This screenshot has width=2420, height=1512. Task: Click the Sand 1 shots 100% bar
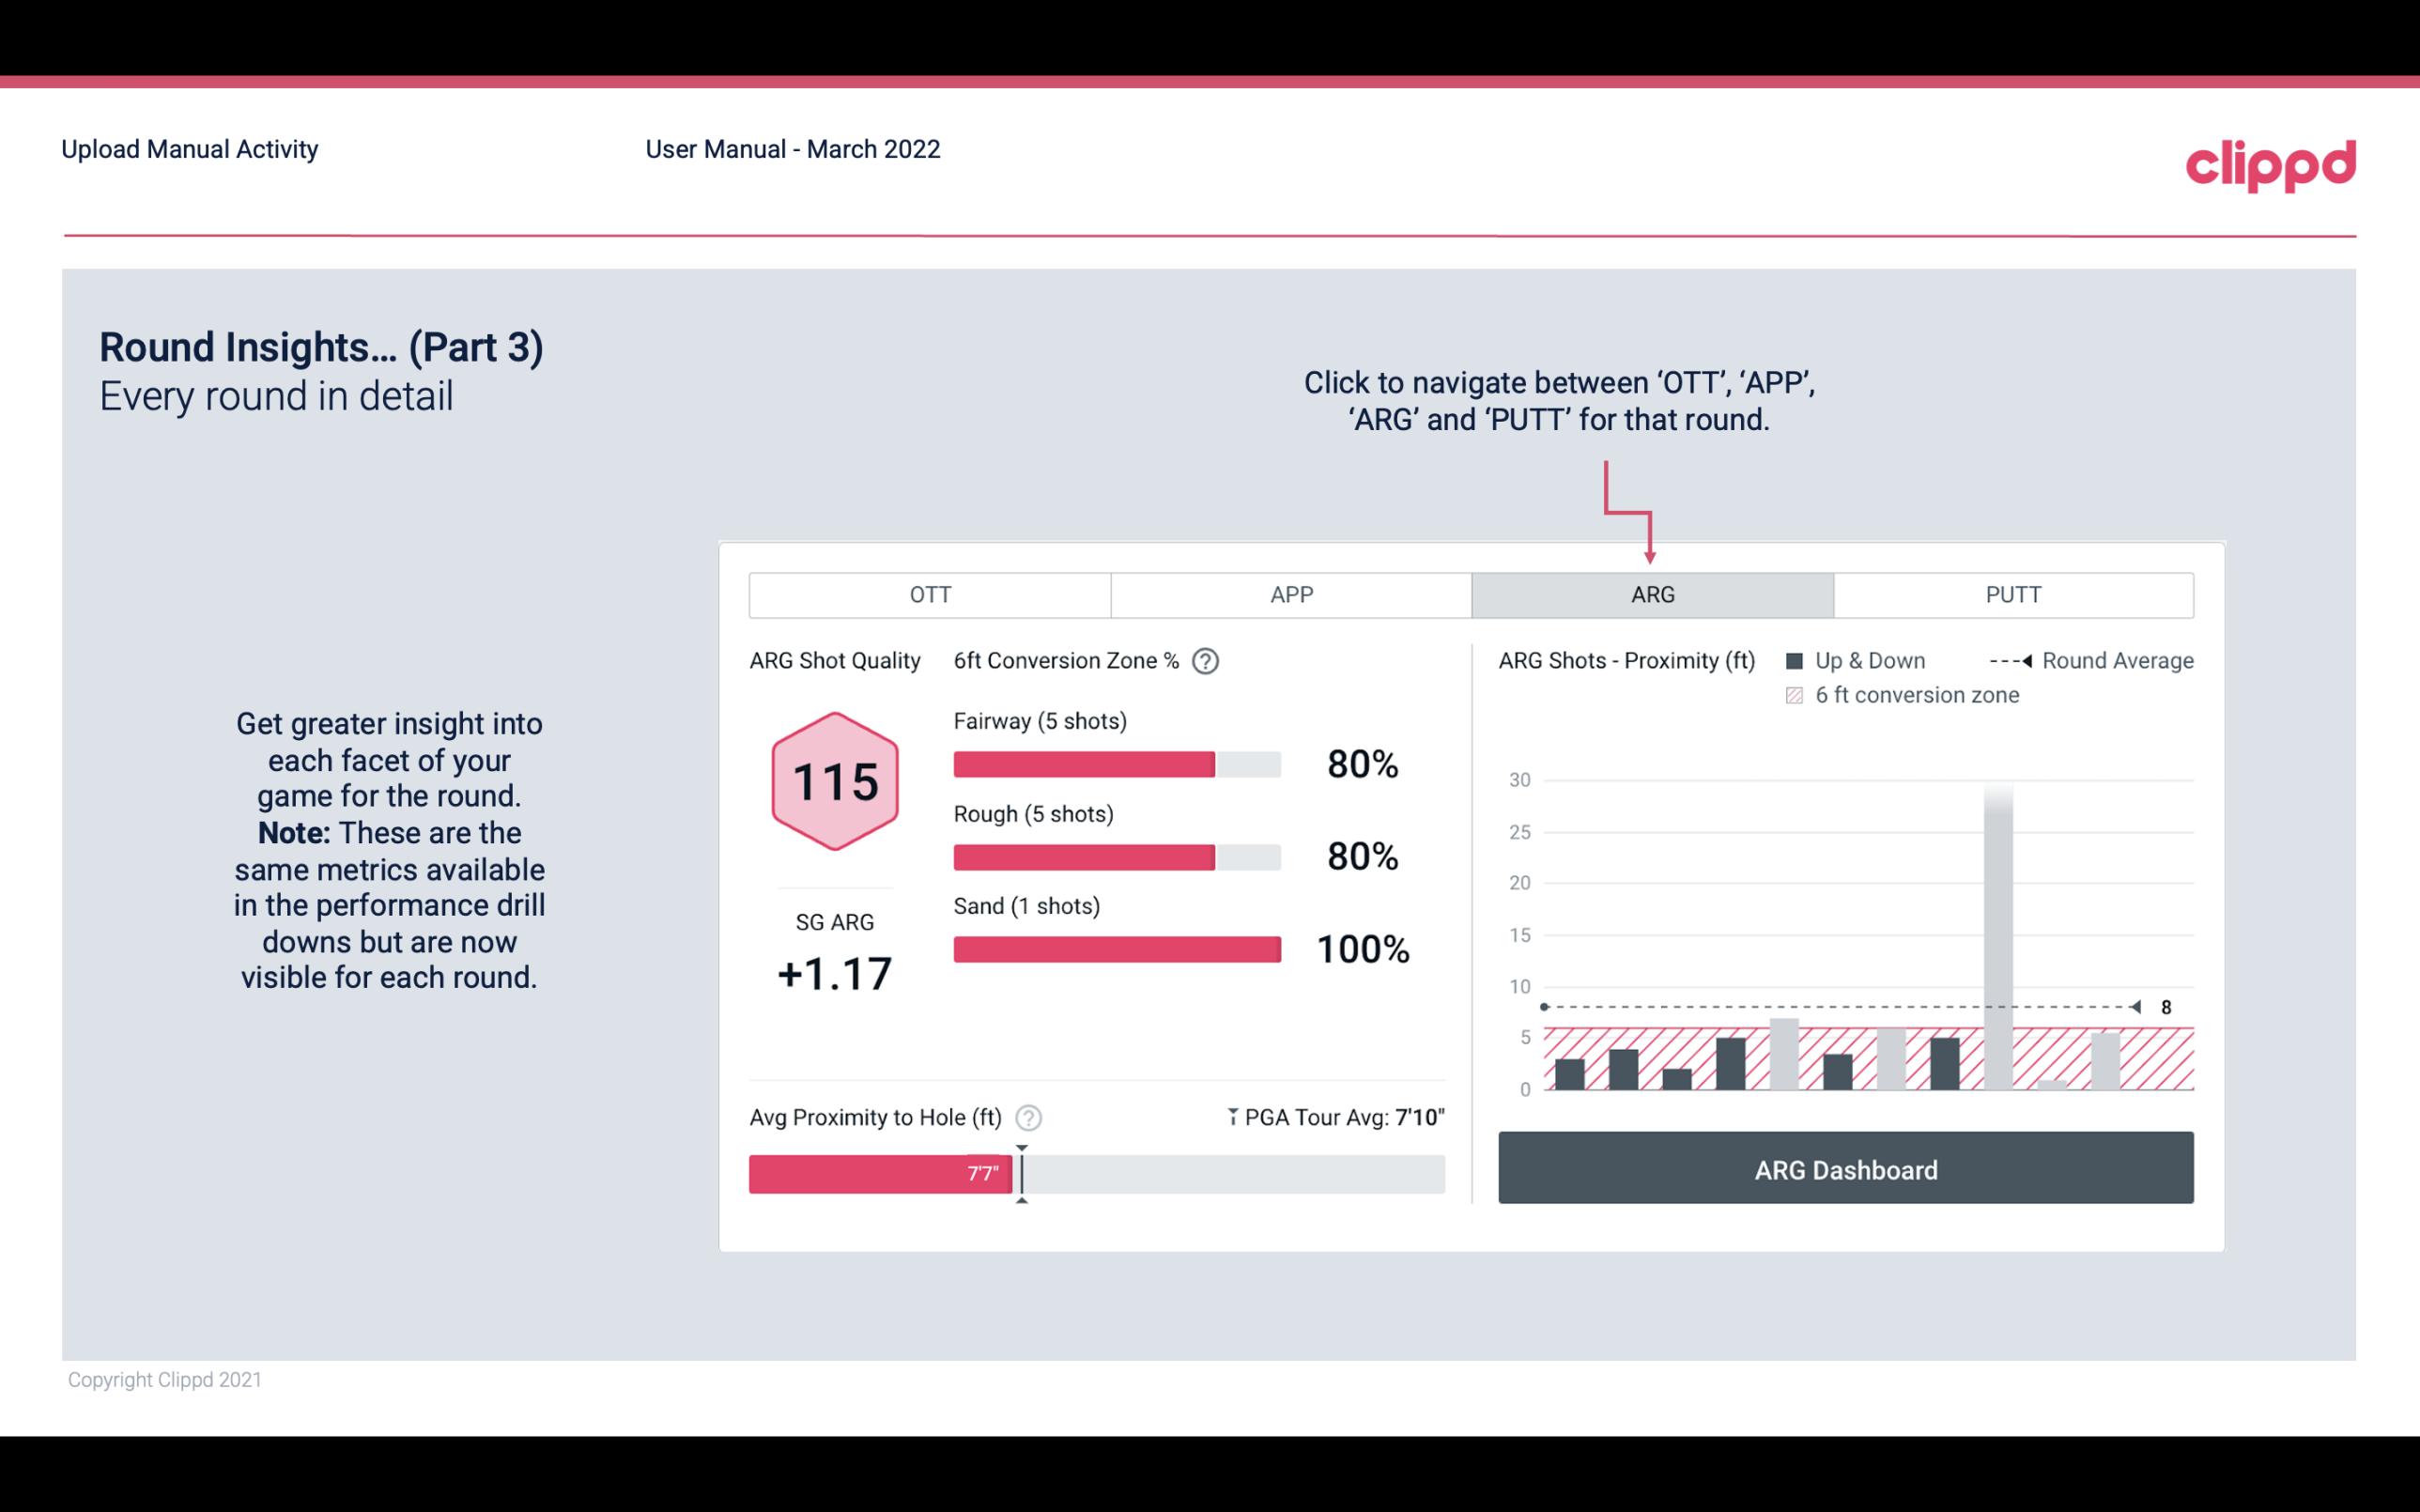coord(1115,949)
